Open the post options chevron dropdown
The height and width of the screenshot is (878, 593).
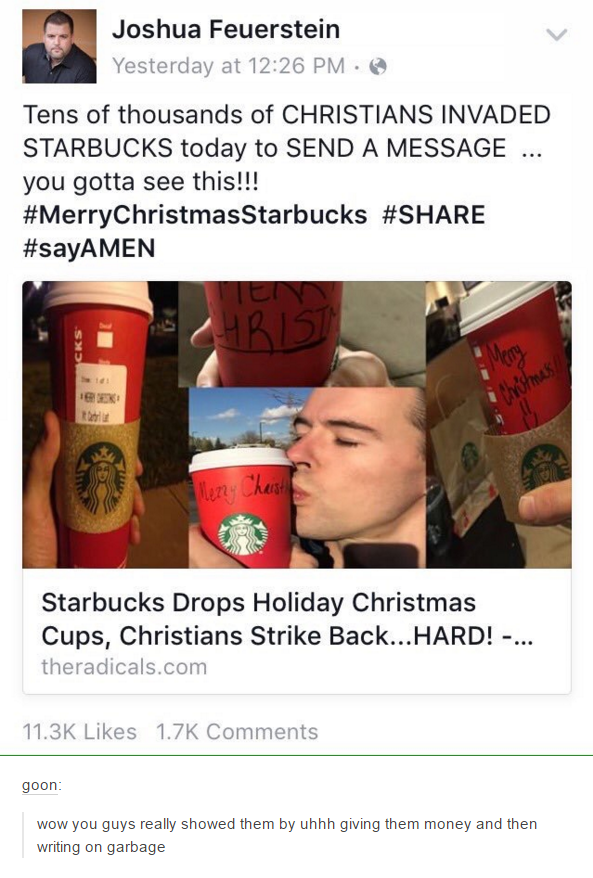tap(557, 34)
